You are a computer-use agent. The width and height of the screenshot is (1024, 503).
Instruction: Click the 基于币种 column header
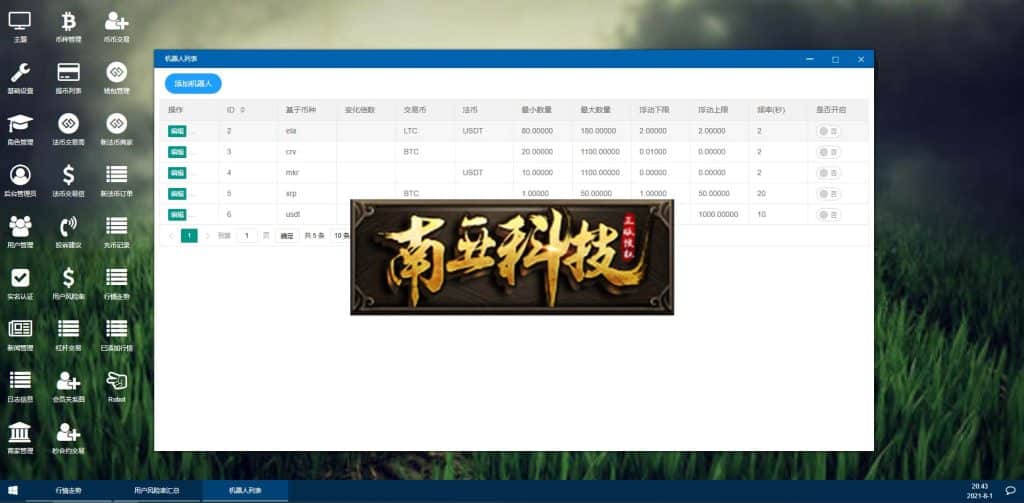click(301, 110)
